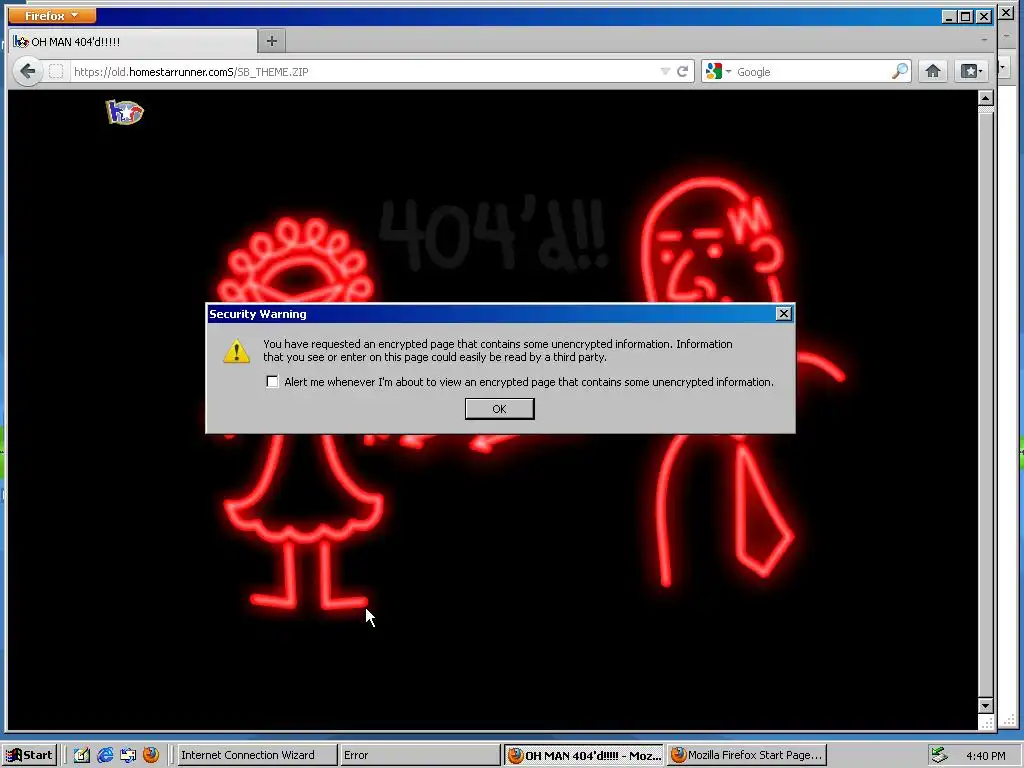The width and height of the screenshot is (1024, 768).
Task: Select the 'OH MAN 404'd' taskbar button
Action: pos(583,755)
